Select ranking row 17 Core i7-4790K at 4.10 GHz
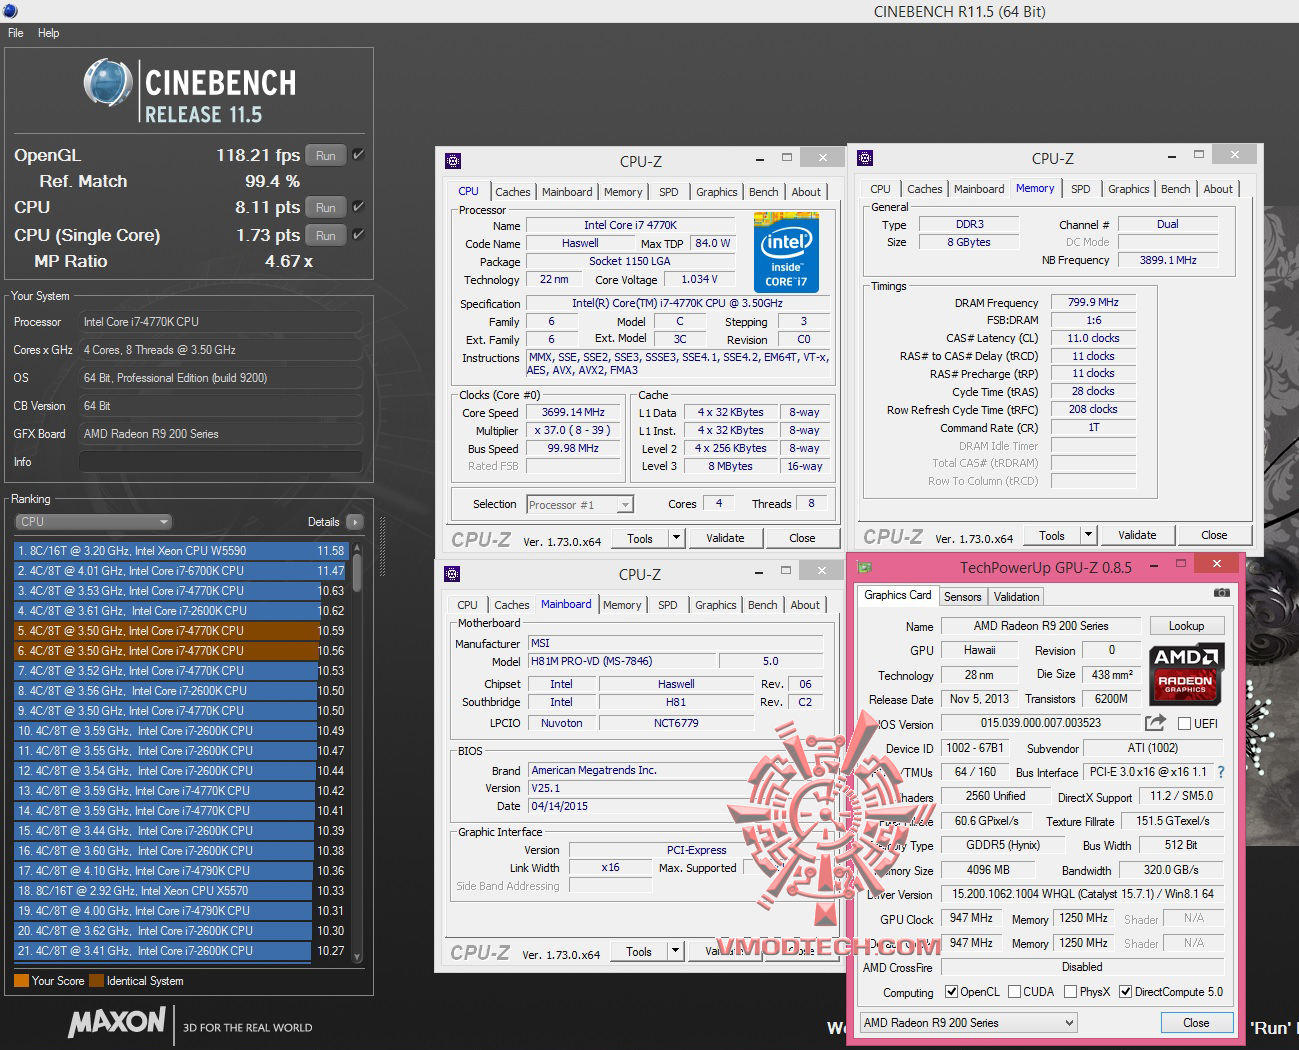The height and width of the screenshot is (1050, 1299). pos(181,871)
